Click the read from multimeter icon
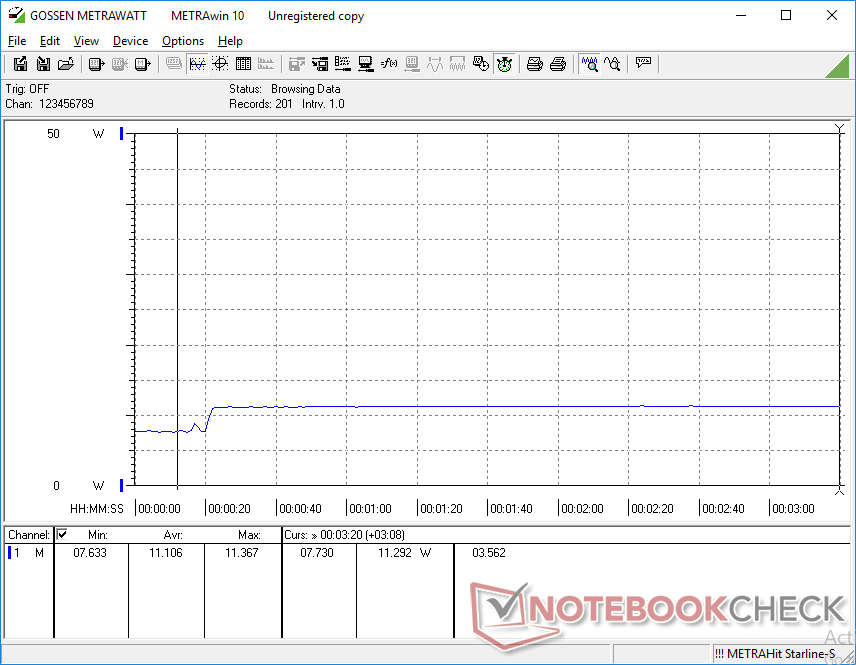The height and width of the screenshot is (665, 856). (96, 64)
